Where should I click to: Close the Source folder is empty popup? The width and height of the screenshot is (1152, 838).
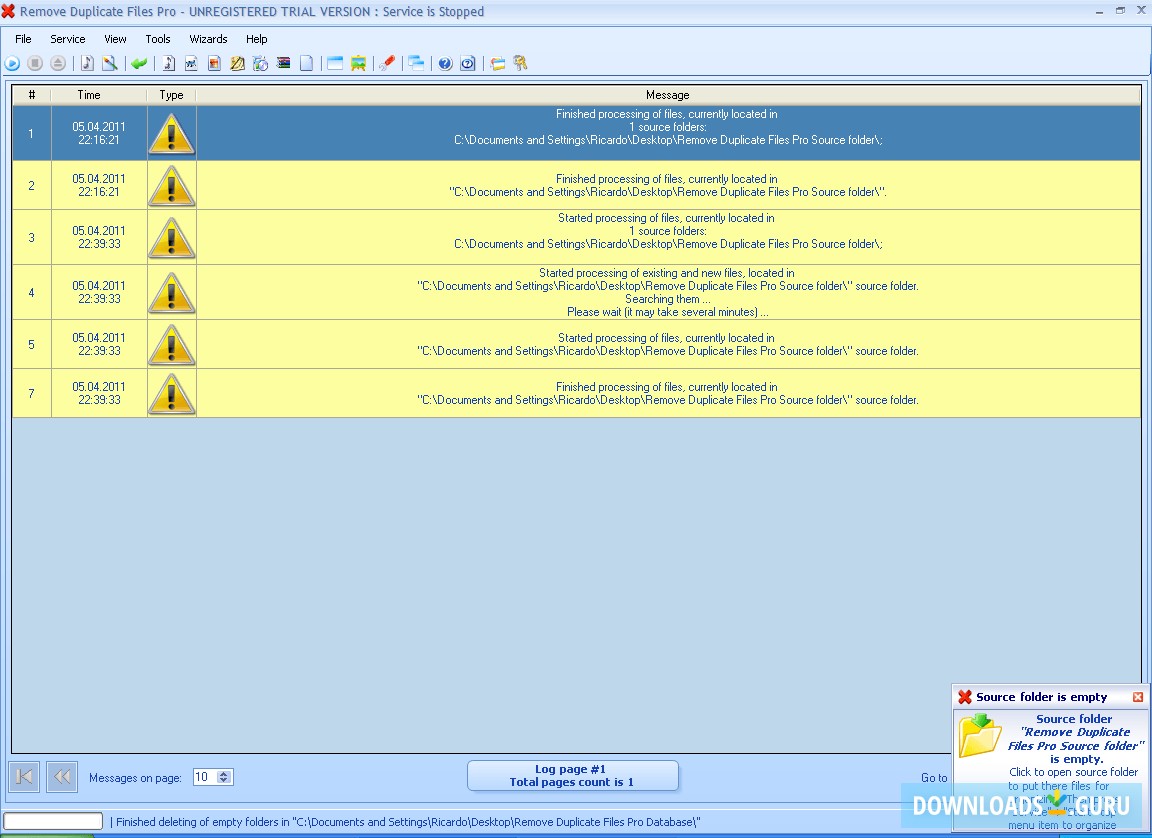1138,697
